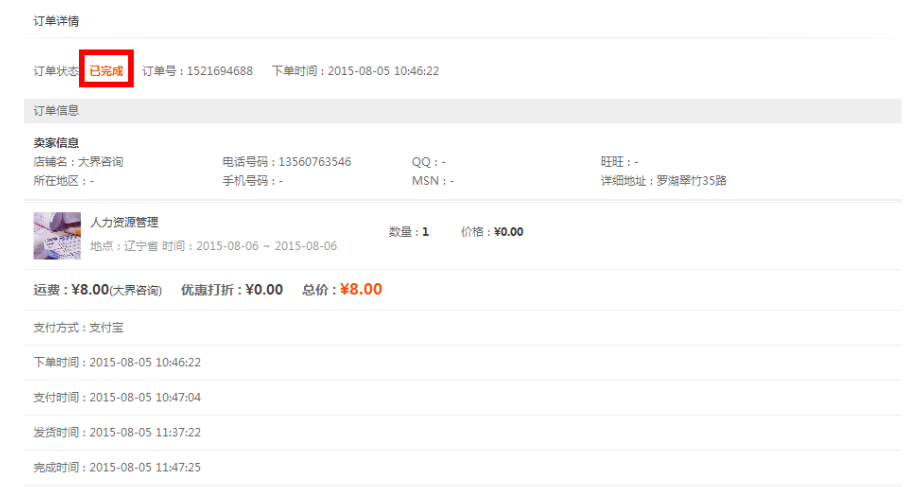The height and width of the screenshot is (487, 910).
Task: Click the QQ contact field
Action: pos(428,161)
